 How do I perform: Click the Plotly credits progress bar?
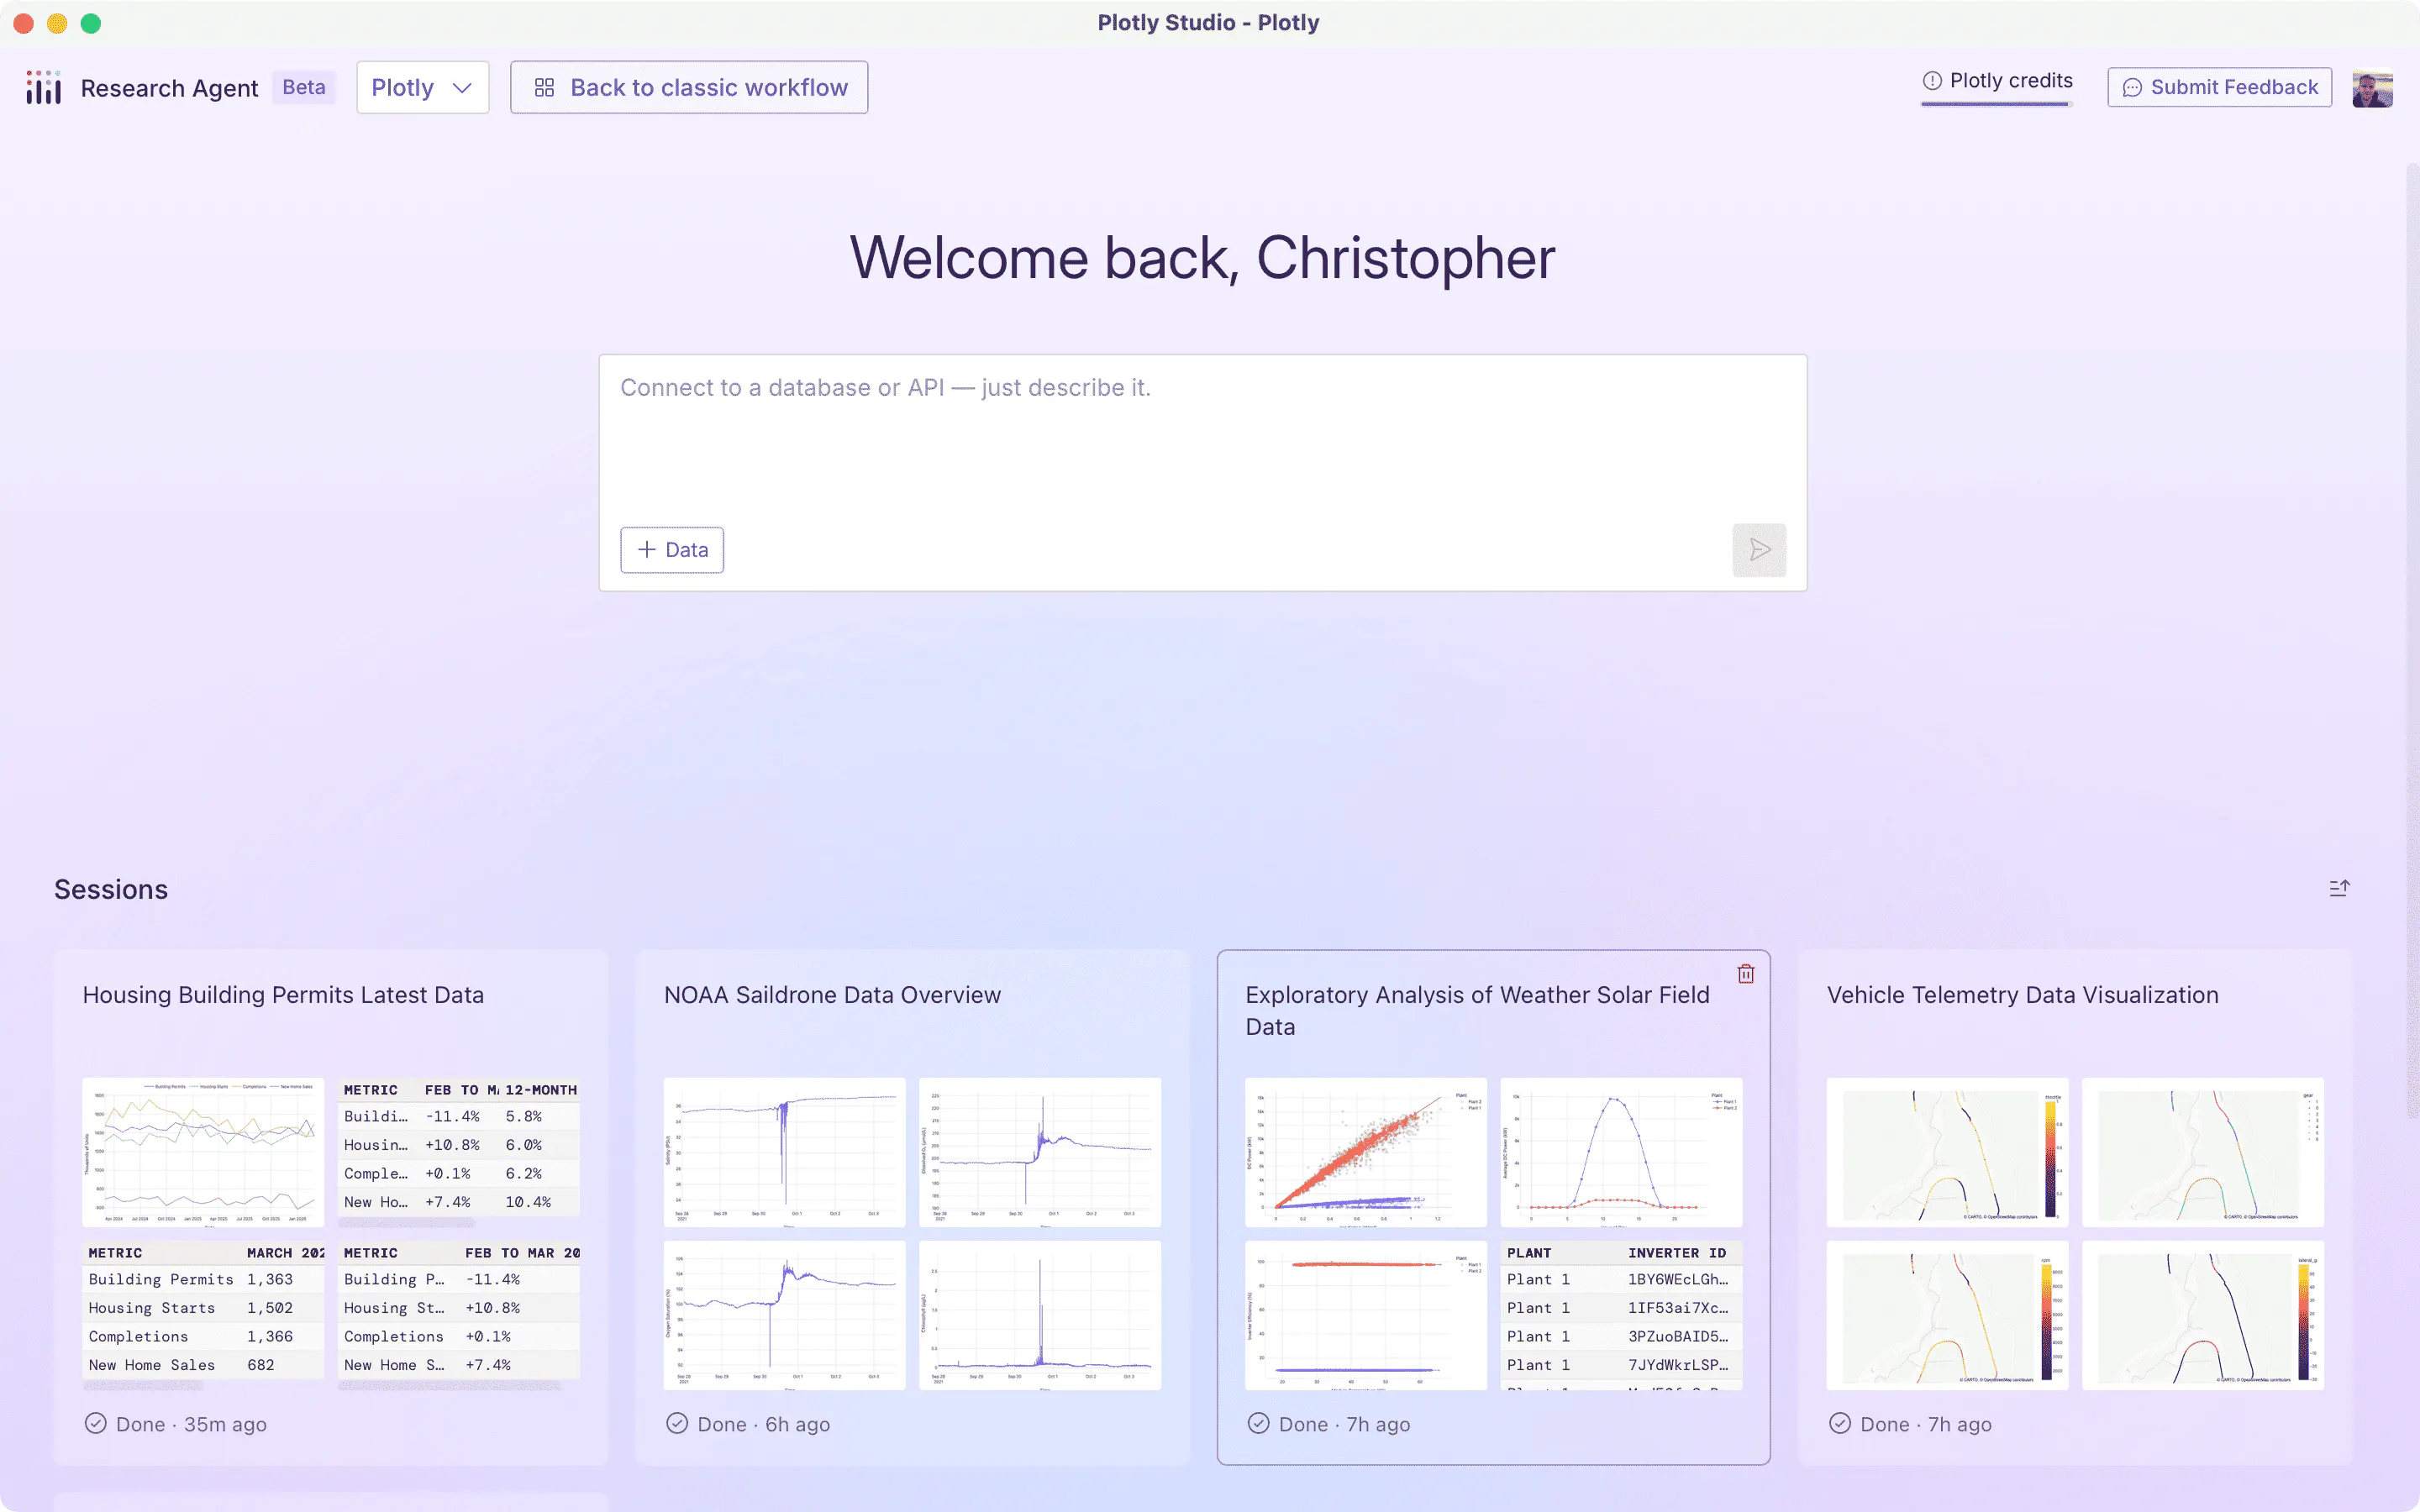point(1997,103)
